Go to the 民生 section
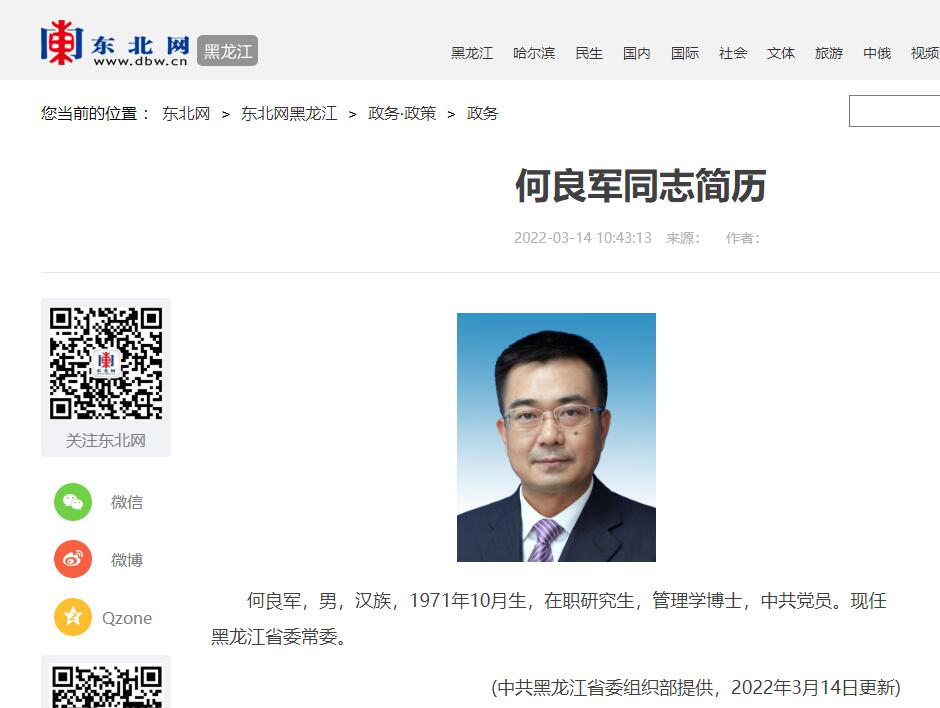 589,53
